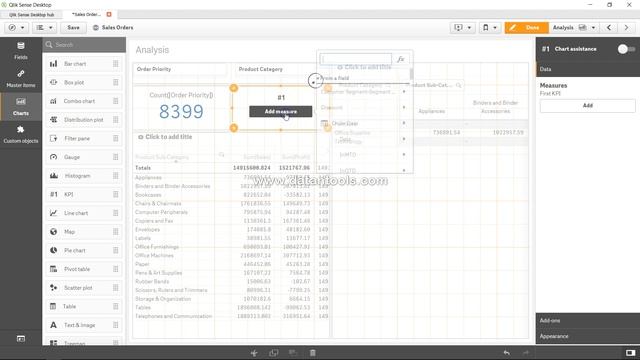Select the Order Priority filter pane

(x=180, y=69)
